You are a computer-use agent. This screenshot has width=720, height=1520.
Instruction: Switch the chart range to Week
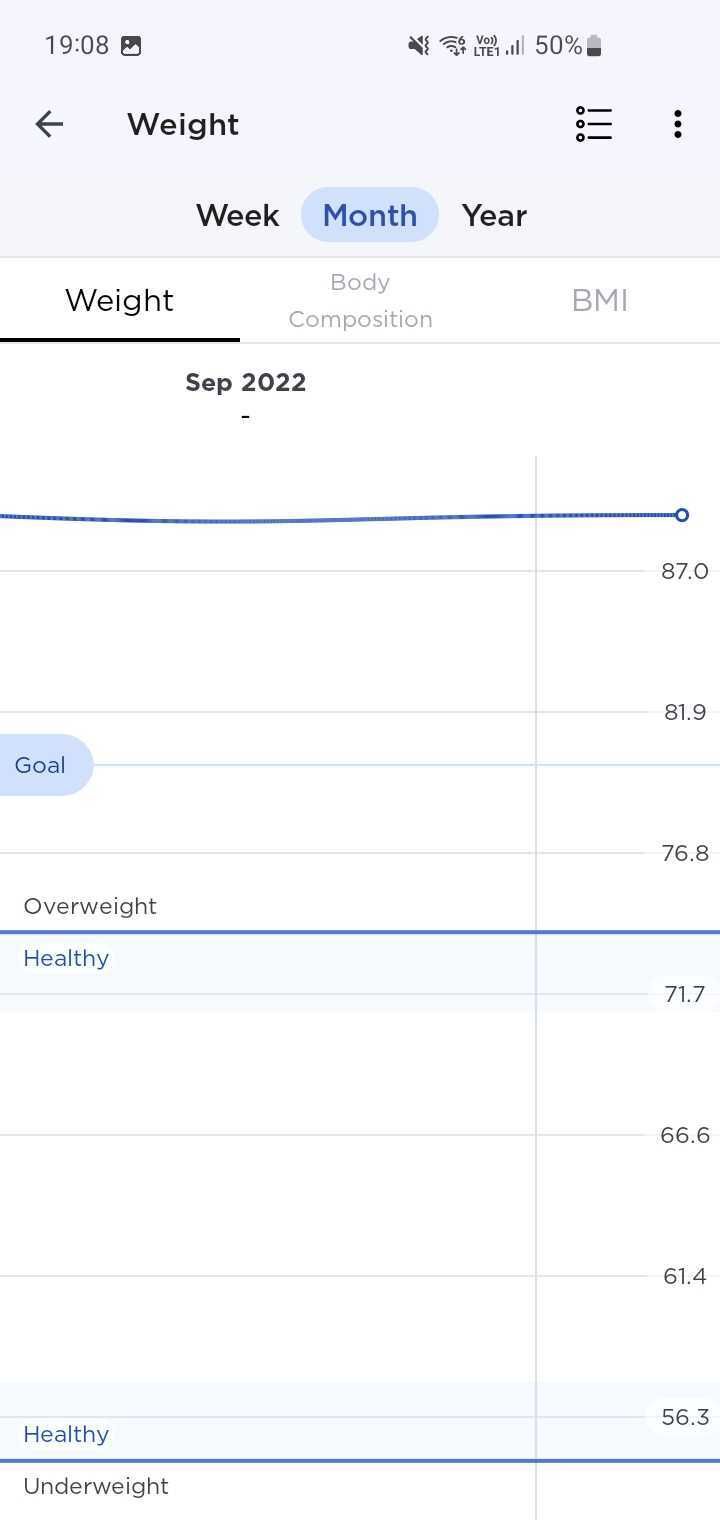(x=237, y=214)
